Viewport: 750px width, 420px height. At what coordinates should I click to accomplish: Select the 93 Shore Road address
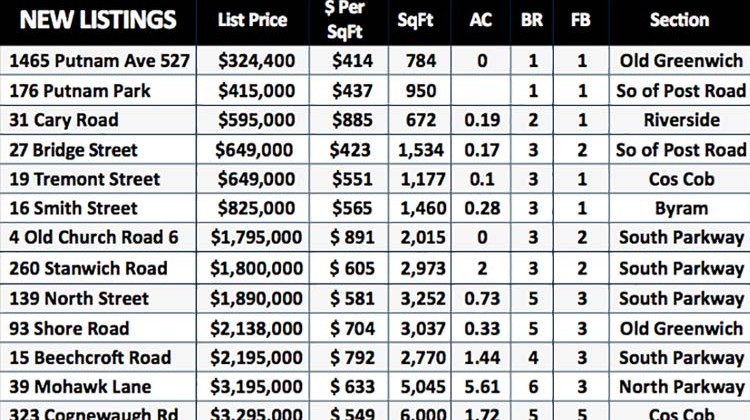pyautogui.click(x=69, y=329)
